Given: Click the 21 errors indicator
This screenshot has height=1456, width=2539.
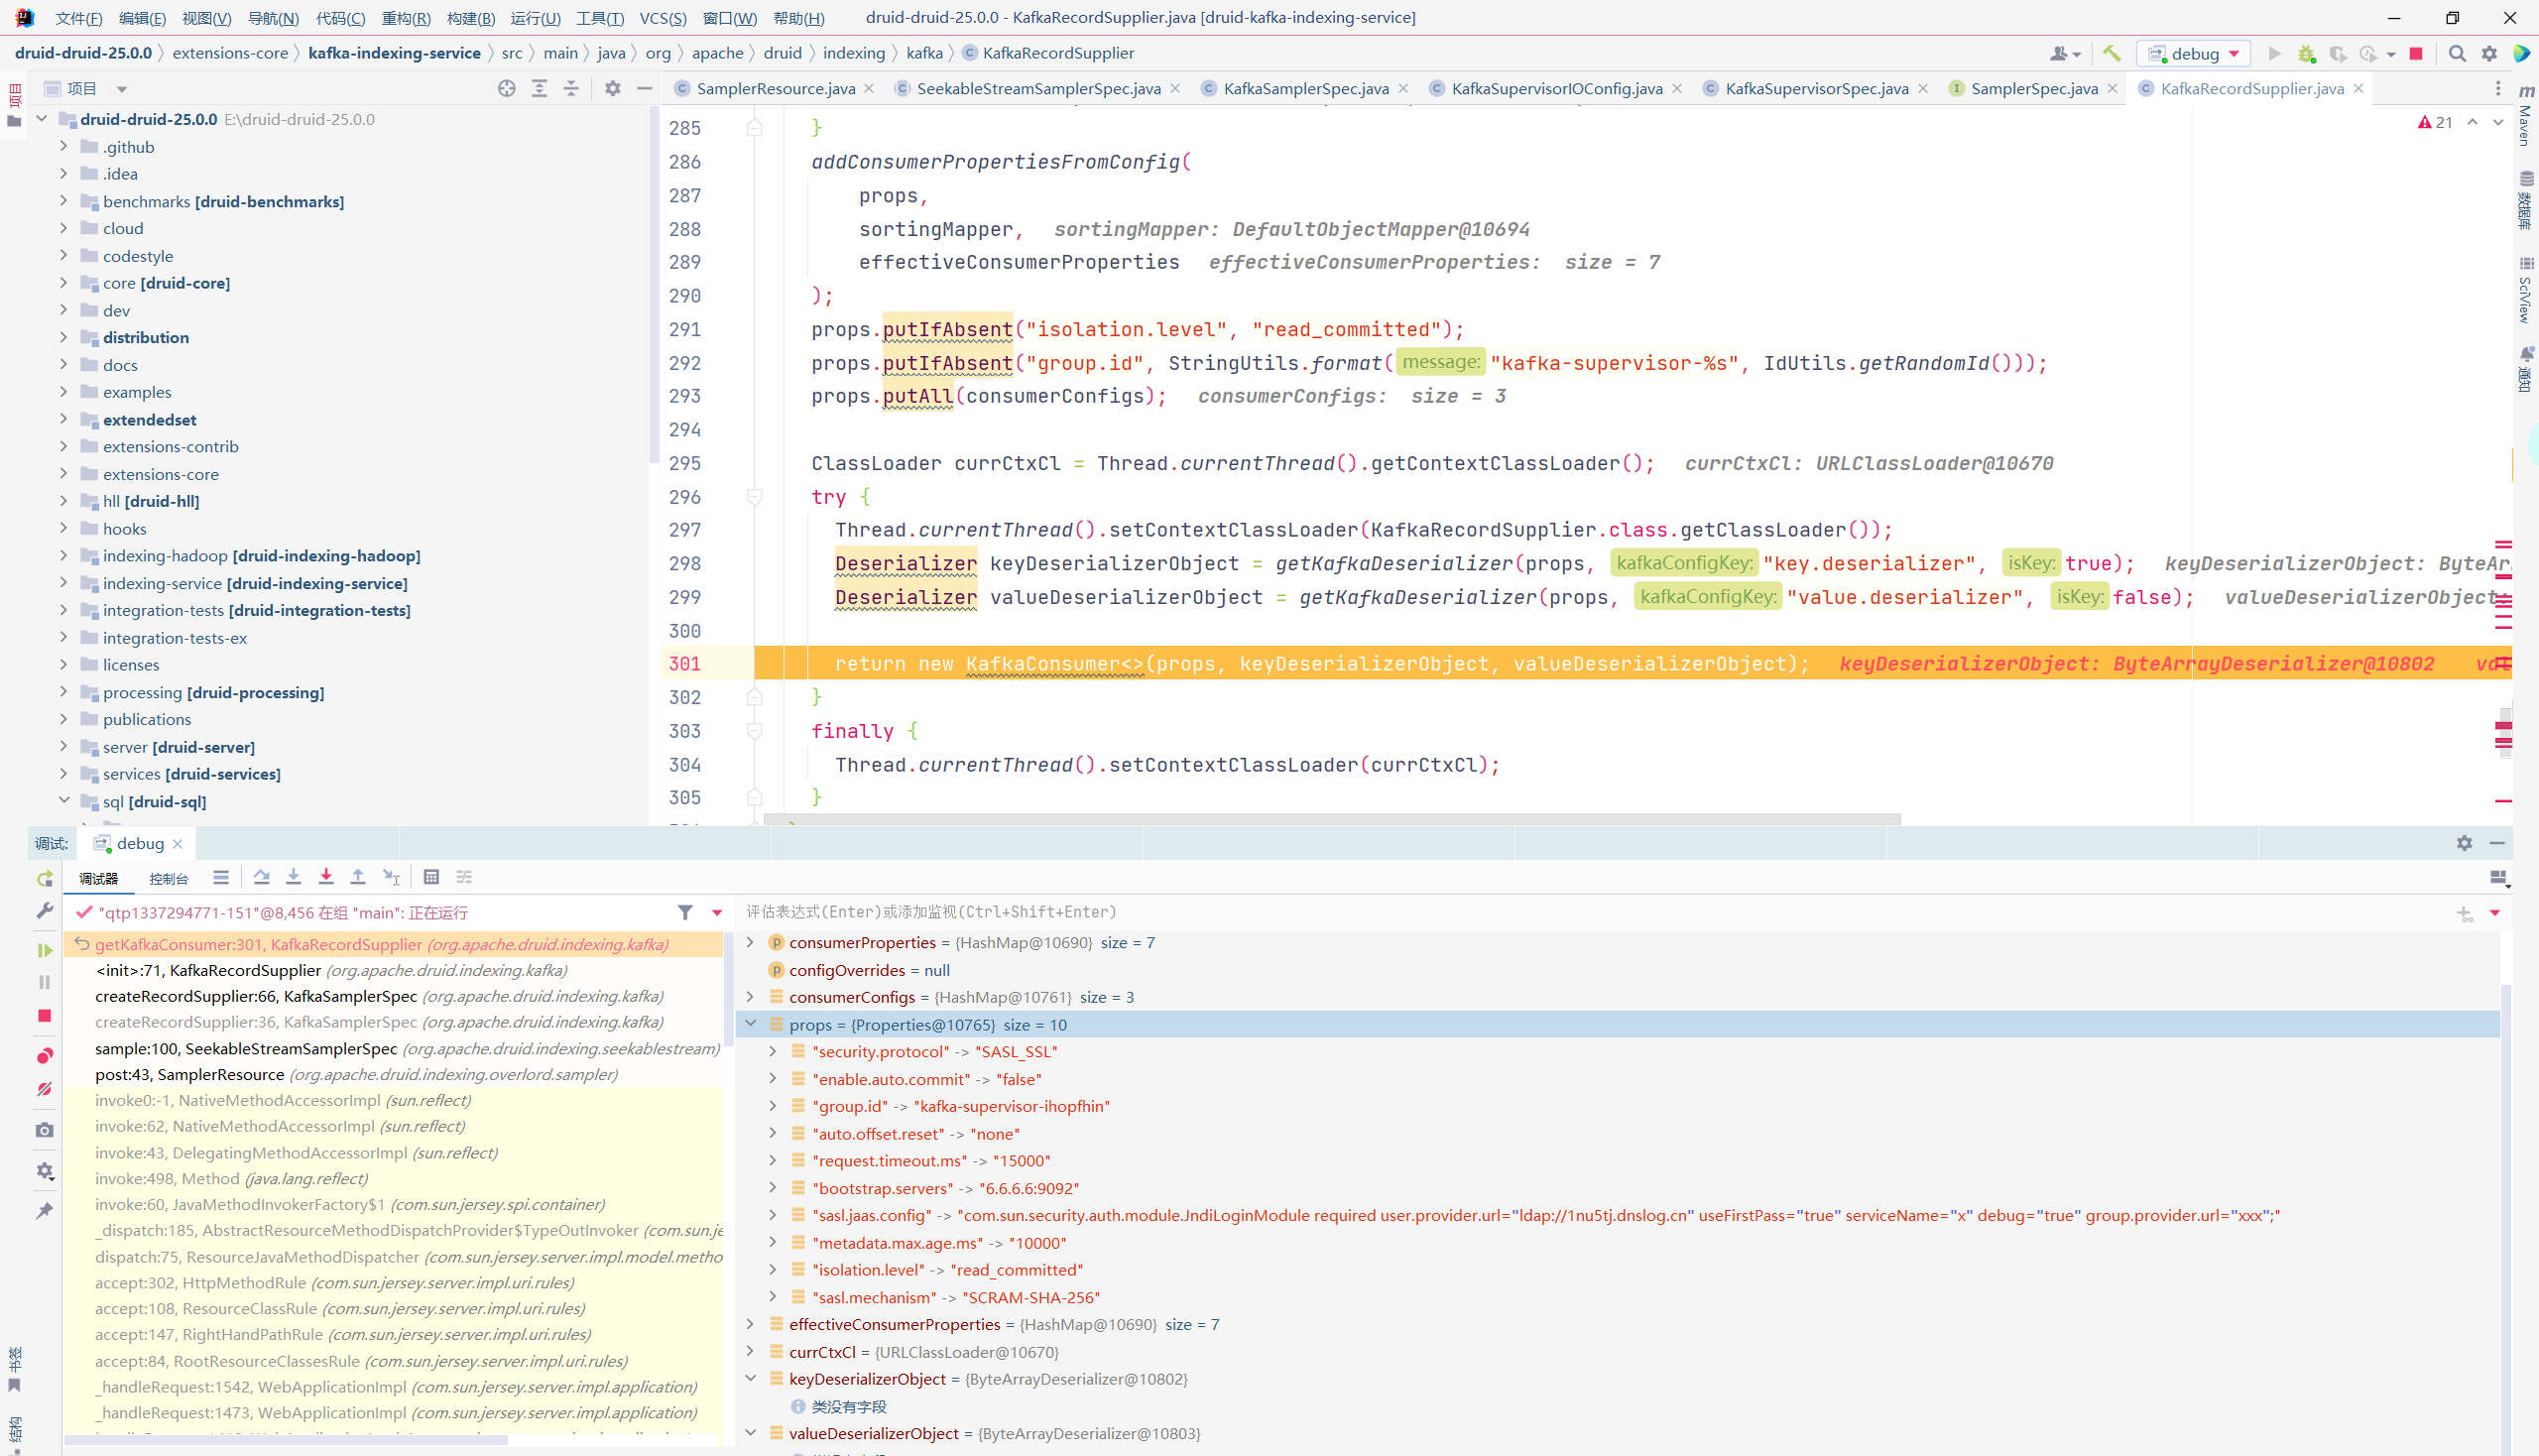Looking at the screenshot, I should (2435, 122).
